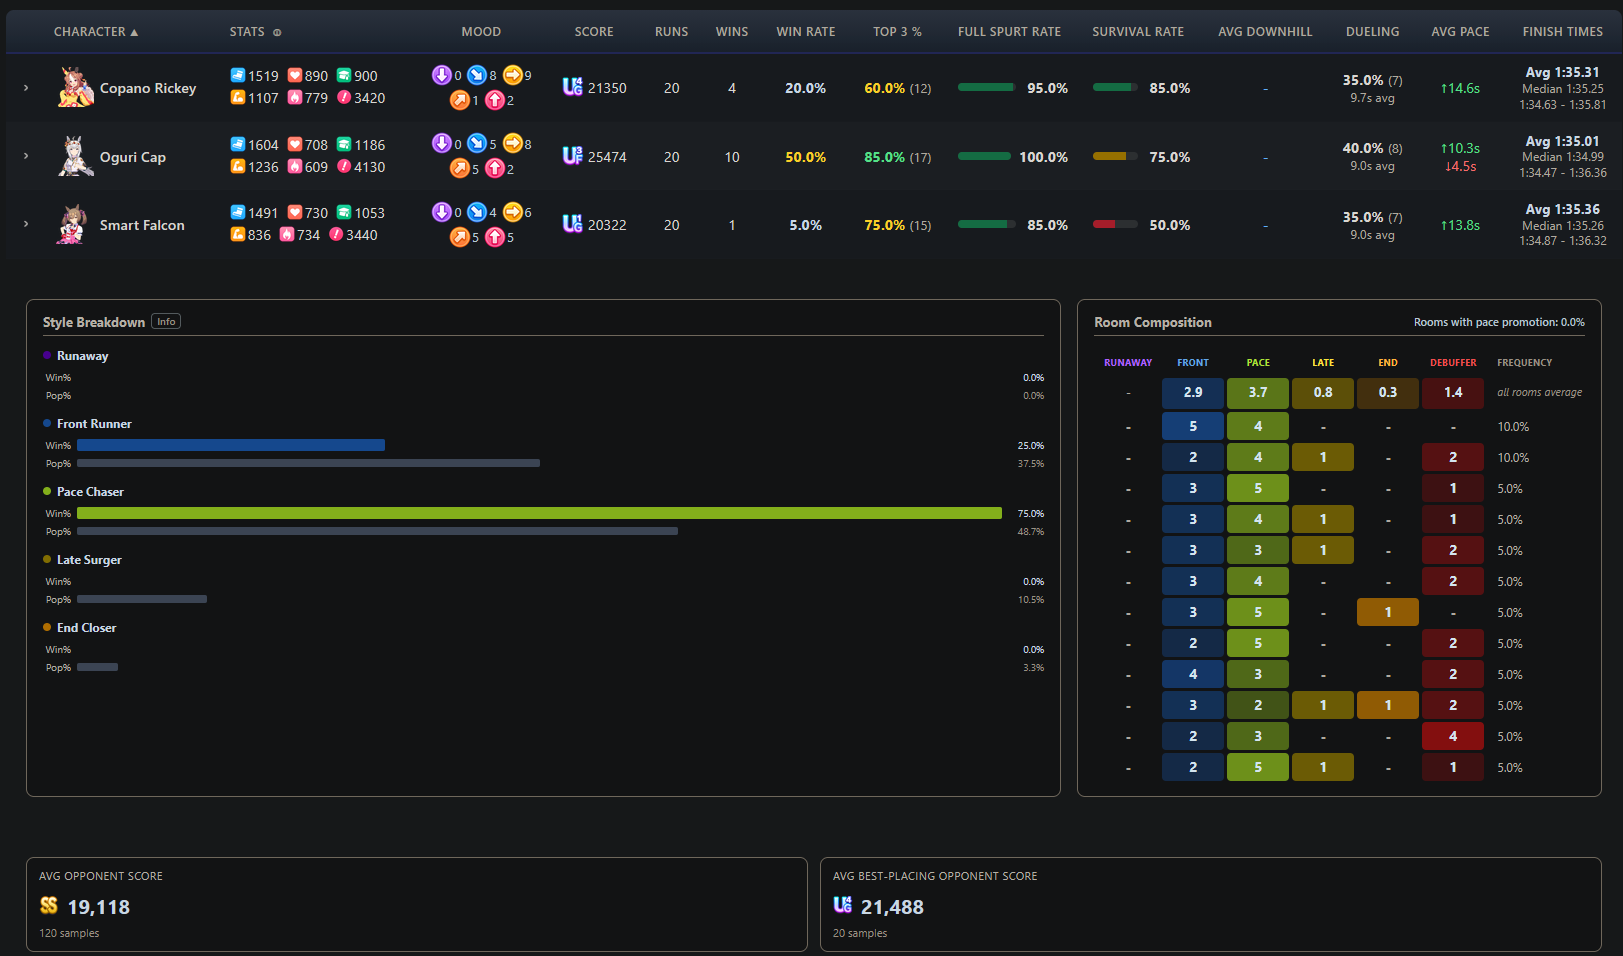The height and width of the screenshot is (956, 1623).
Task: Click Oguri Cap's orange good-mood arrow icon
Action: coord(459,168)
